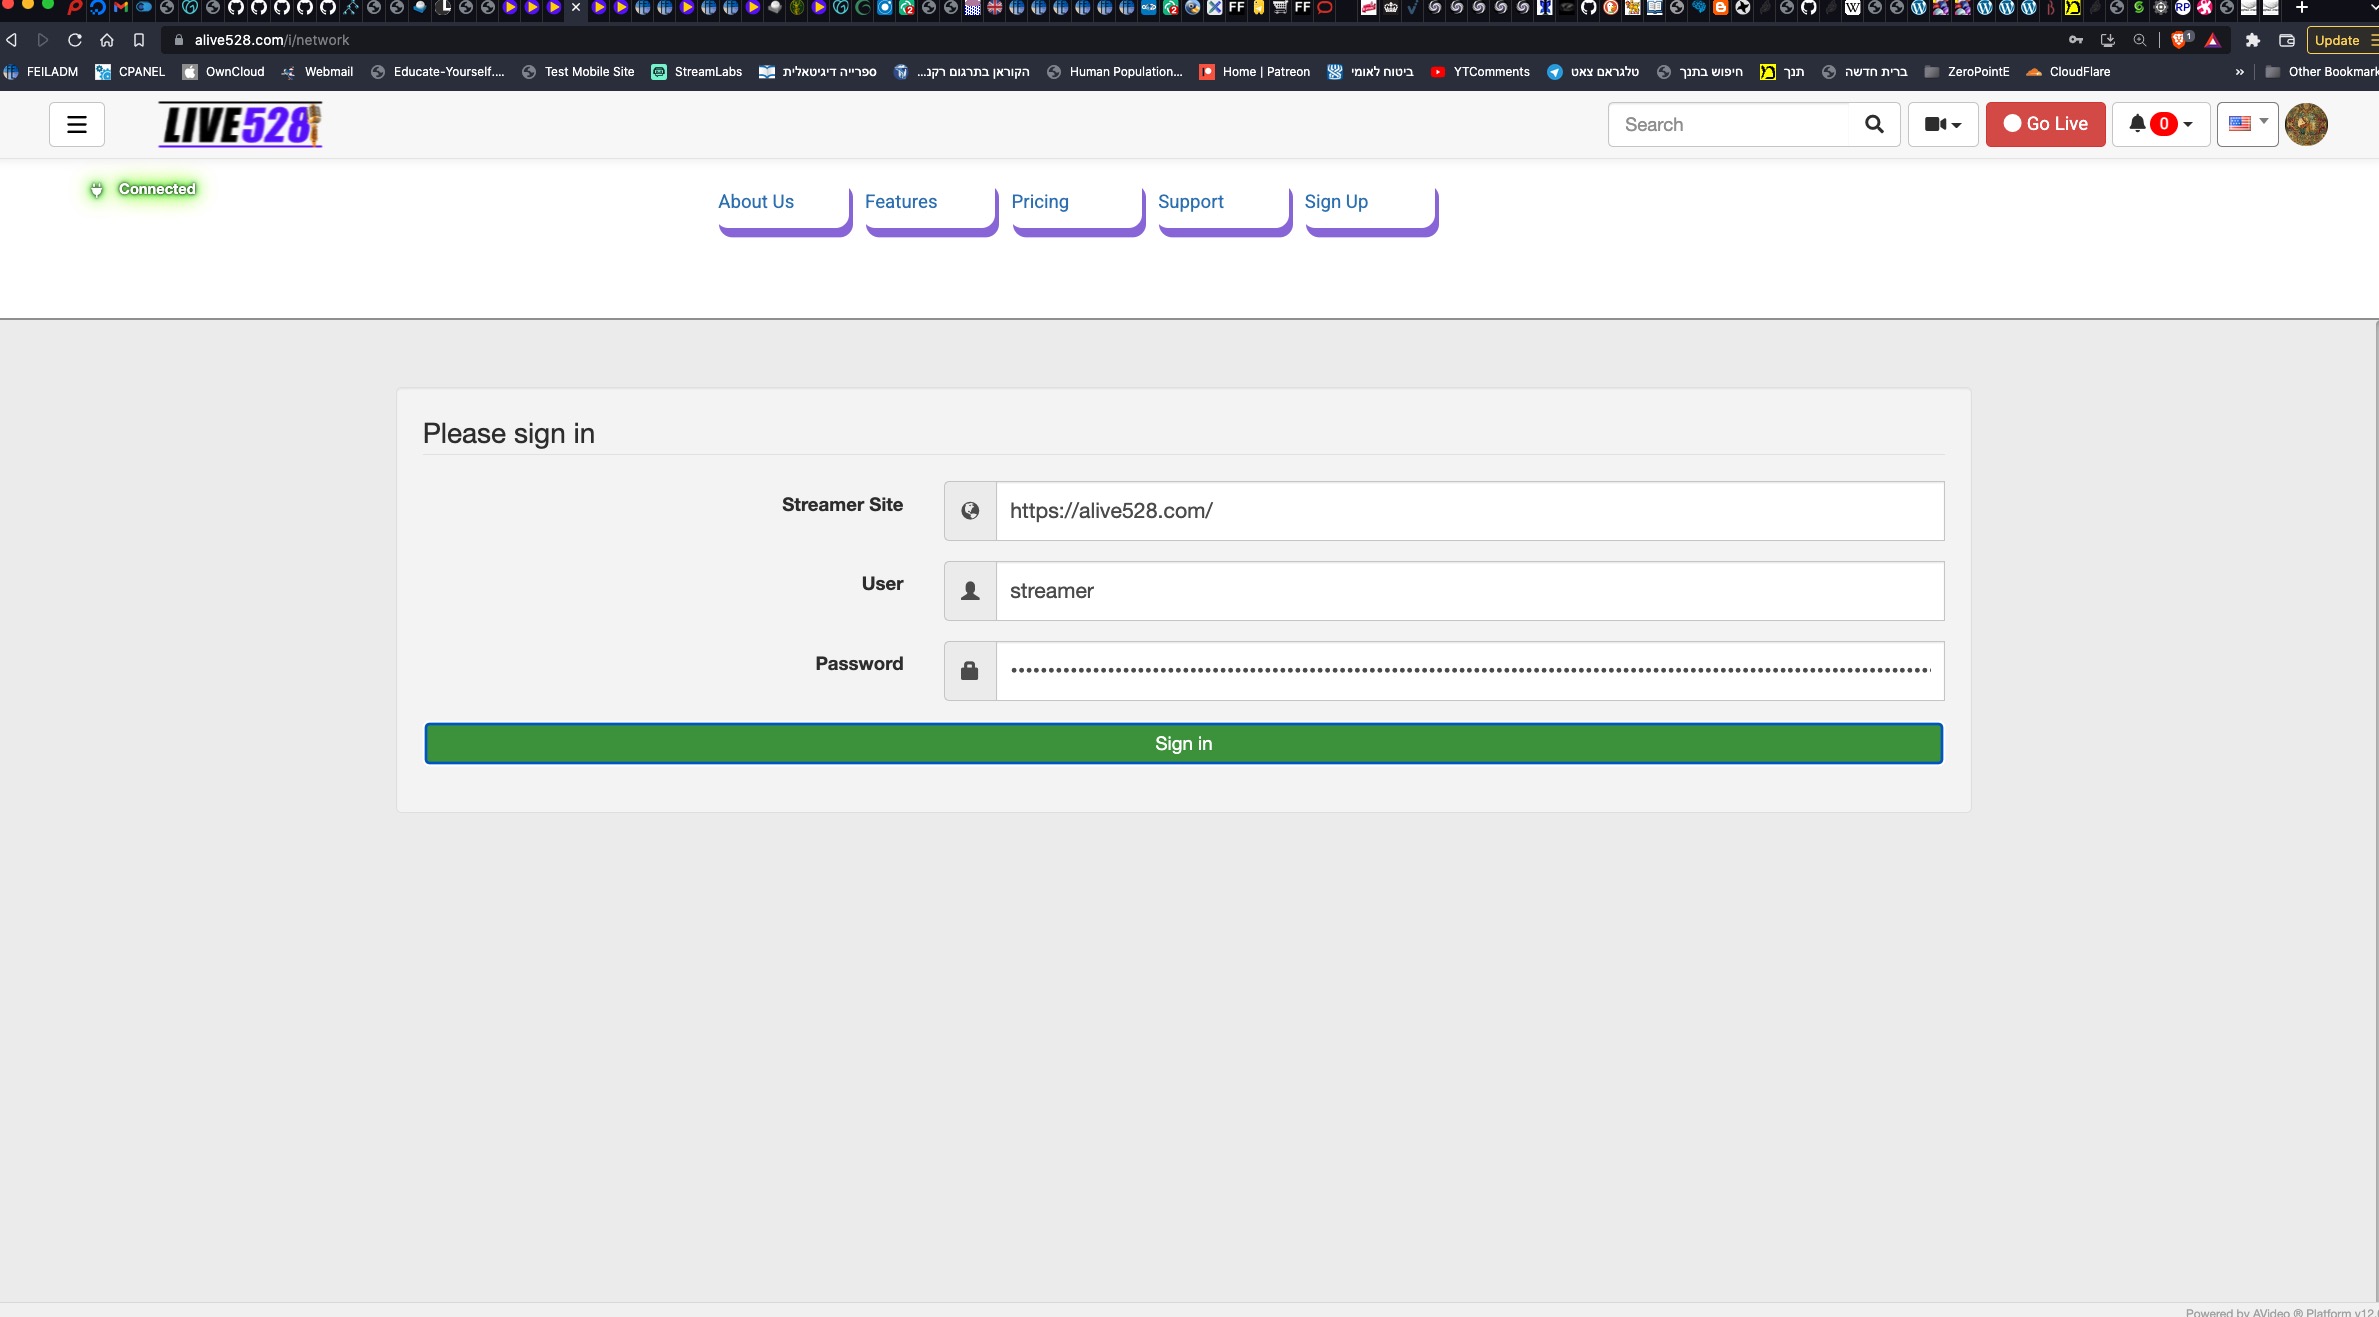Click the Password field
This screenshot has height=1317, width=2379.
pyautogui.click(x=1470, y=671)
